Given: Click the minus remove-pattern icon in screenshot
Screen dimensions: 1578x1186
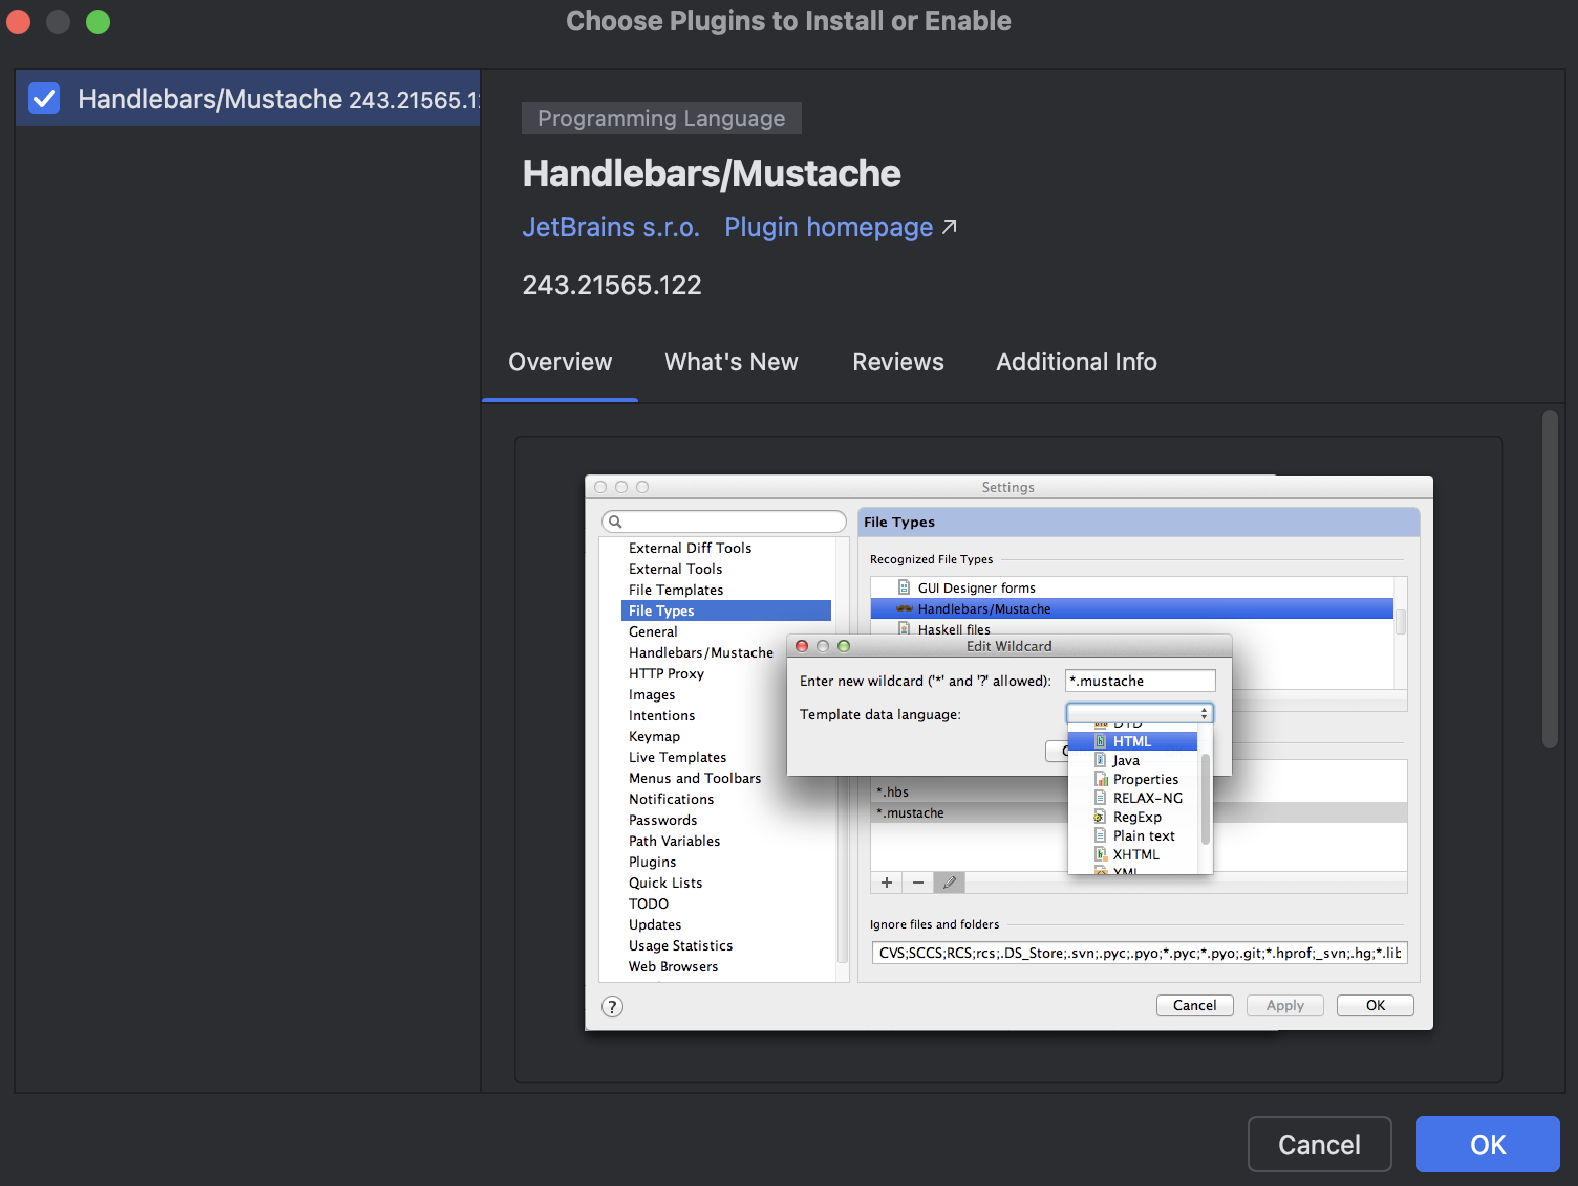Looking at the screenshot, I should [x=918, y=882].
